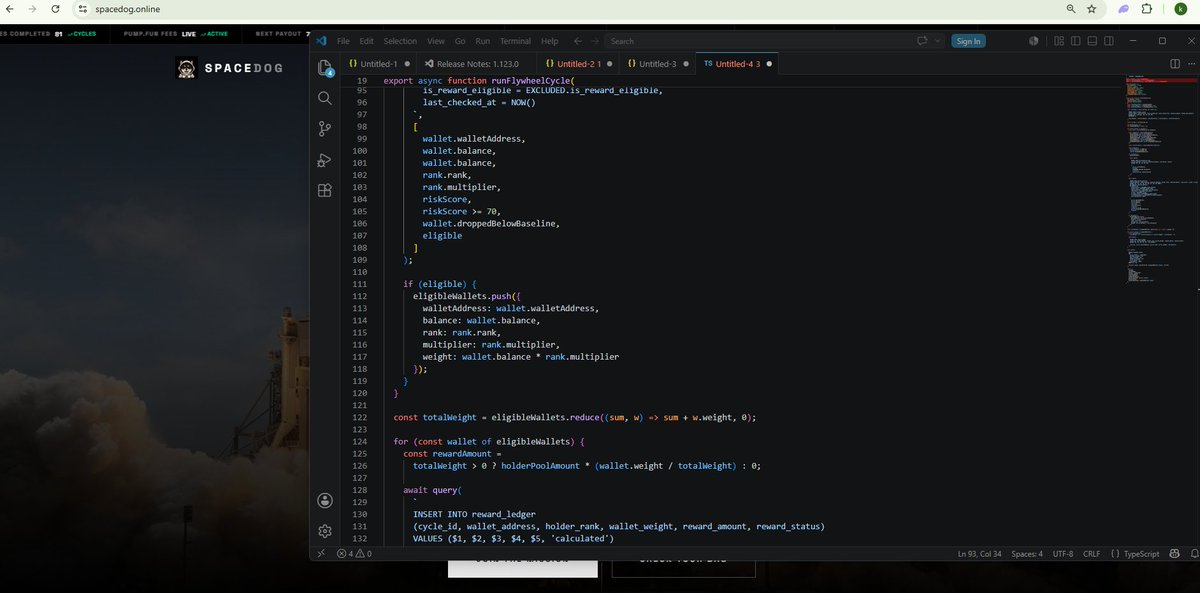Click 'riskScore >= 70' on line 105
Screen dimensions: 1200x593
click(459, 211)
